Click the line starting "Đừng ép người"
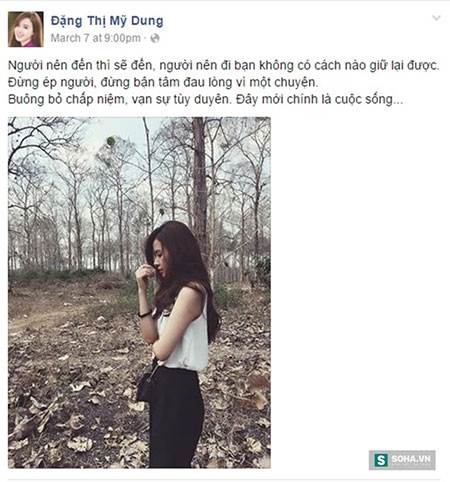The image size is (450, 482). click(163, 82)
